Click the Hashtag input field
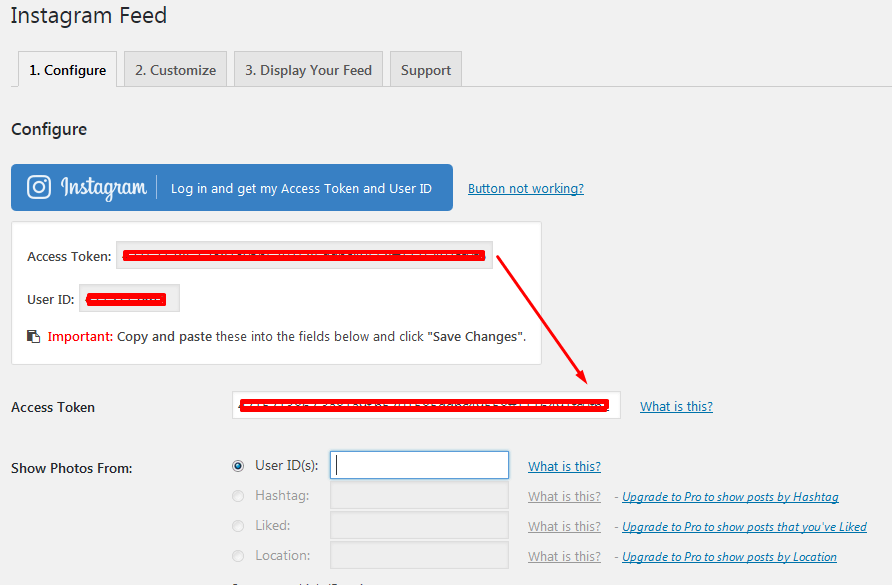The image size is (892, 585). click(419, 495)
